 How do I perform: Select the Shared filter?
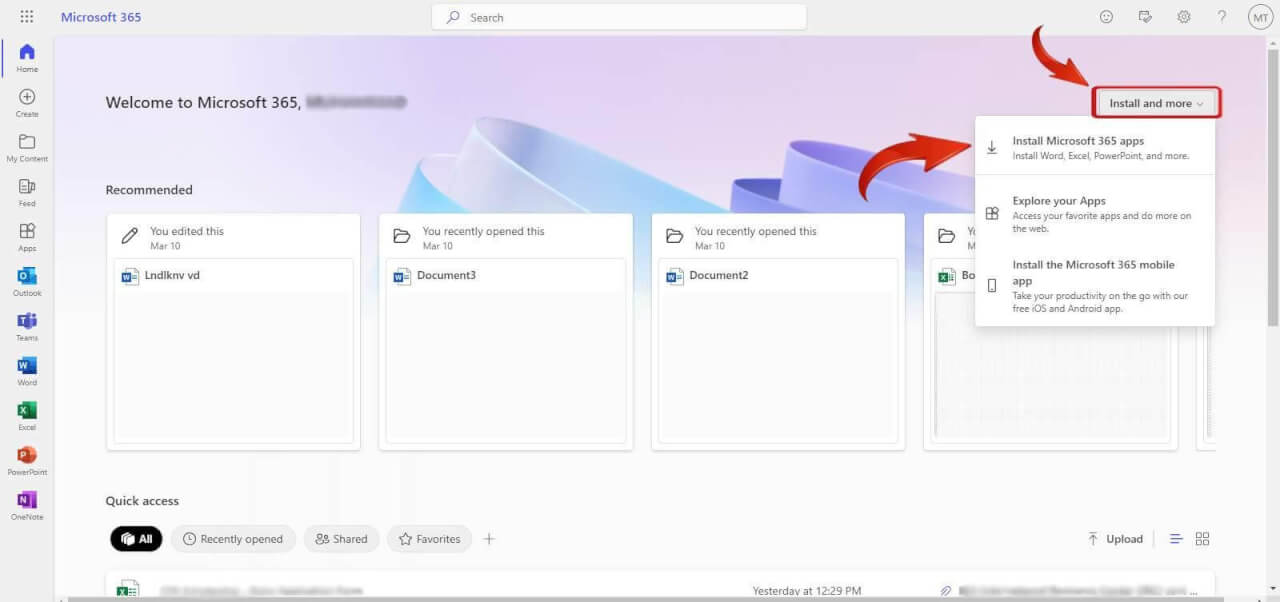(x=341, y=539)
